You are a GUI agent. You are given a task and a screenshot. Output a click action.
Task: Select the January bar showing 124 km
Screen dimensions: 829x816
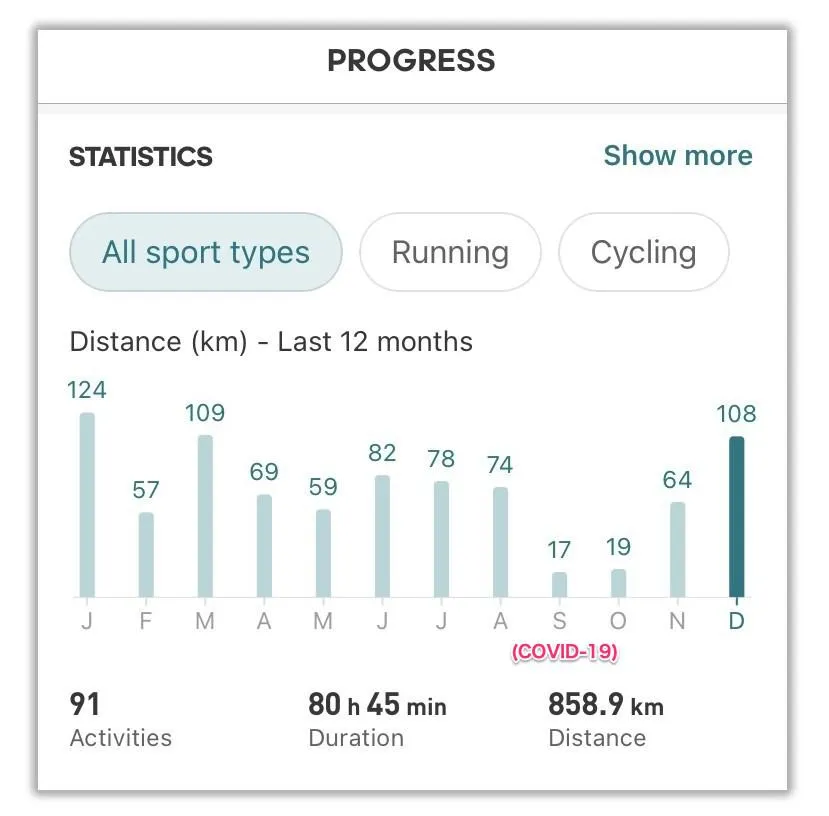(87, 505)
